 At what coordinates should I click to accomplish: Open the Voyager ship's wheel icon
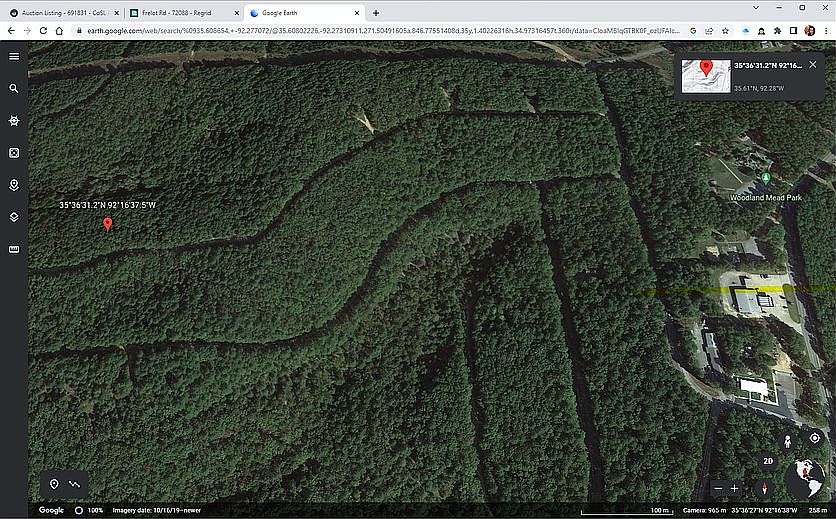coord(14,121)
